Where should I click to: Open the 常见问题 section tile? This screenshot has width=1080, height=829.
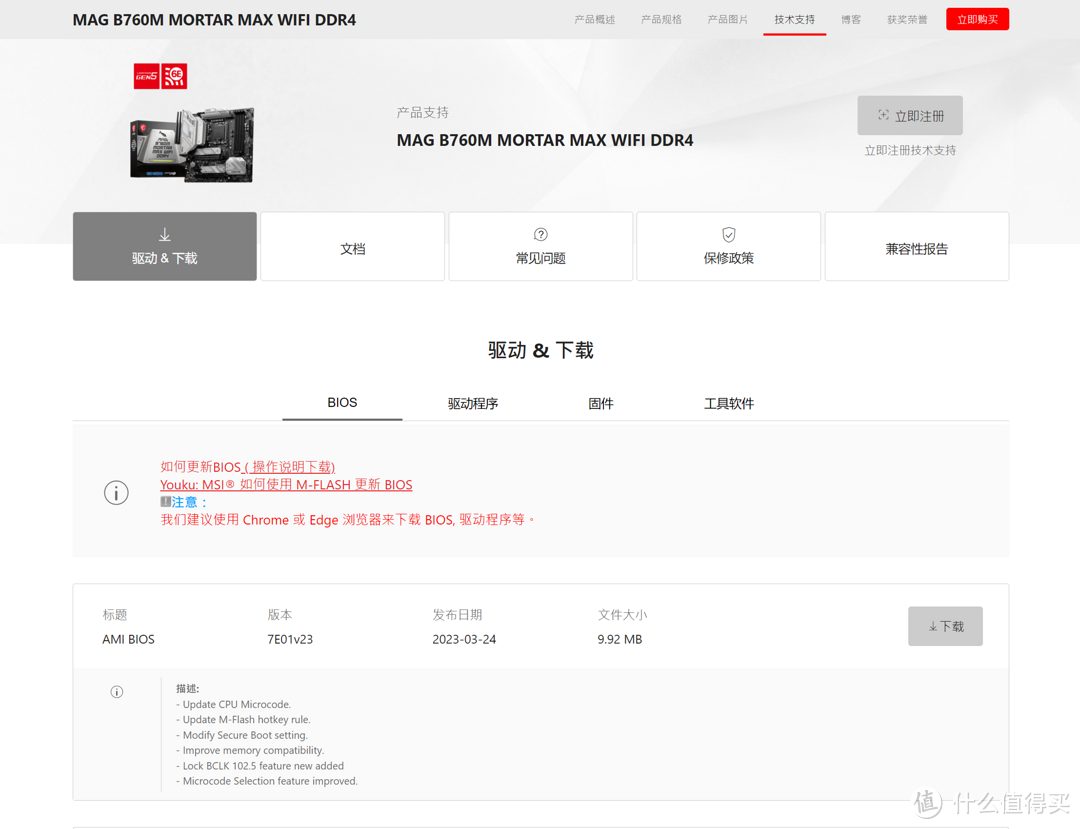[x=541, y=246]
